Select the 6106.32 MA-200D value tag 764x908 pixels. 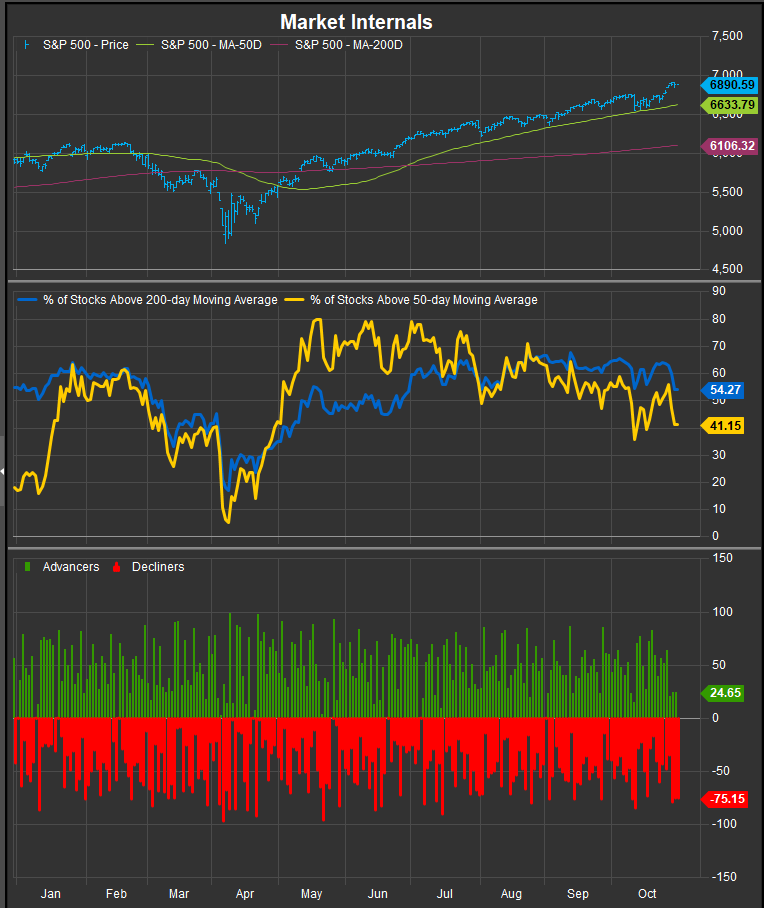pos(732,146)
